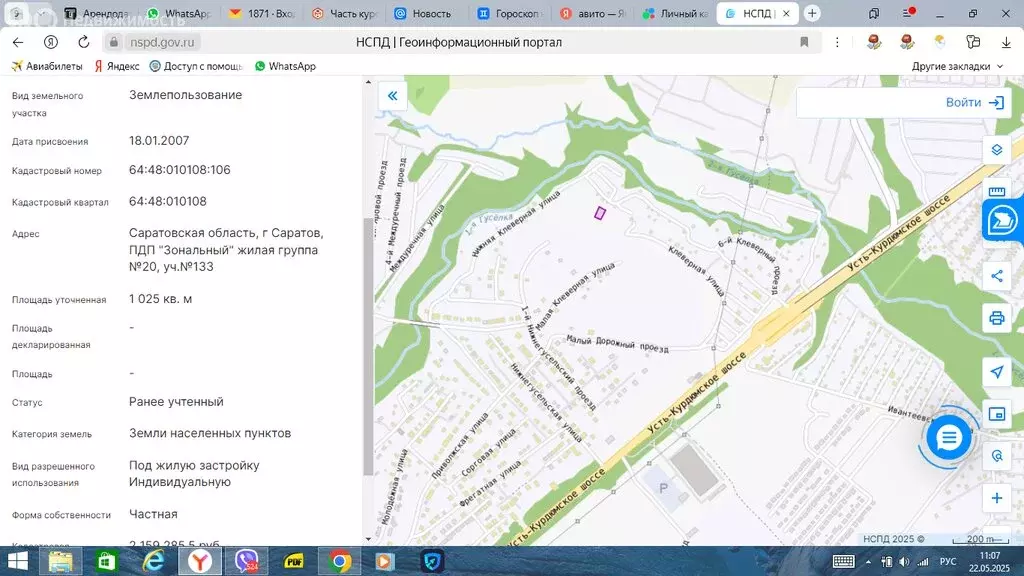1024x576 pixels.
Task: Open a new browser tab with plus
Action: click(812, 13)
